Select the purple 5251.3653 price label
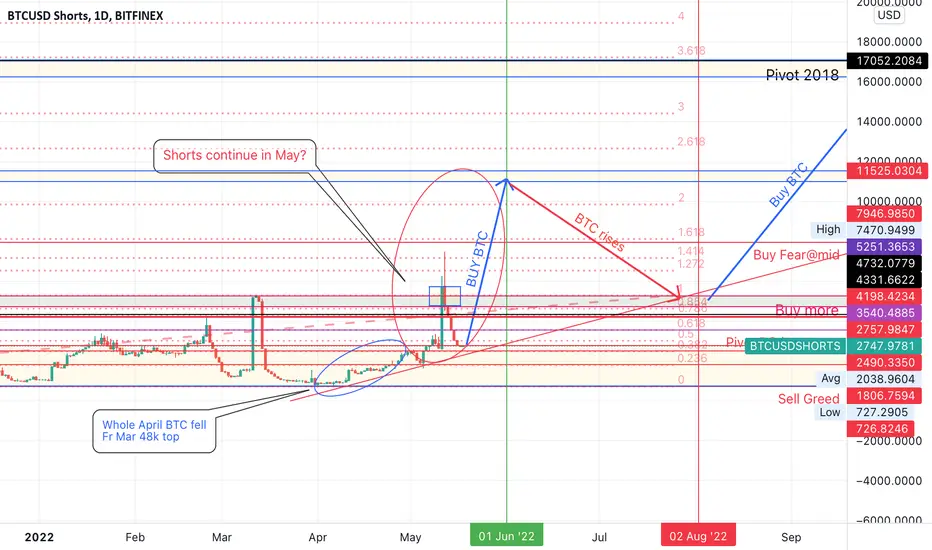Image resolution: width=932 pixels, height=550 pixels. click(884, 246)
